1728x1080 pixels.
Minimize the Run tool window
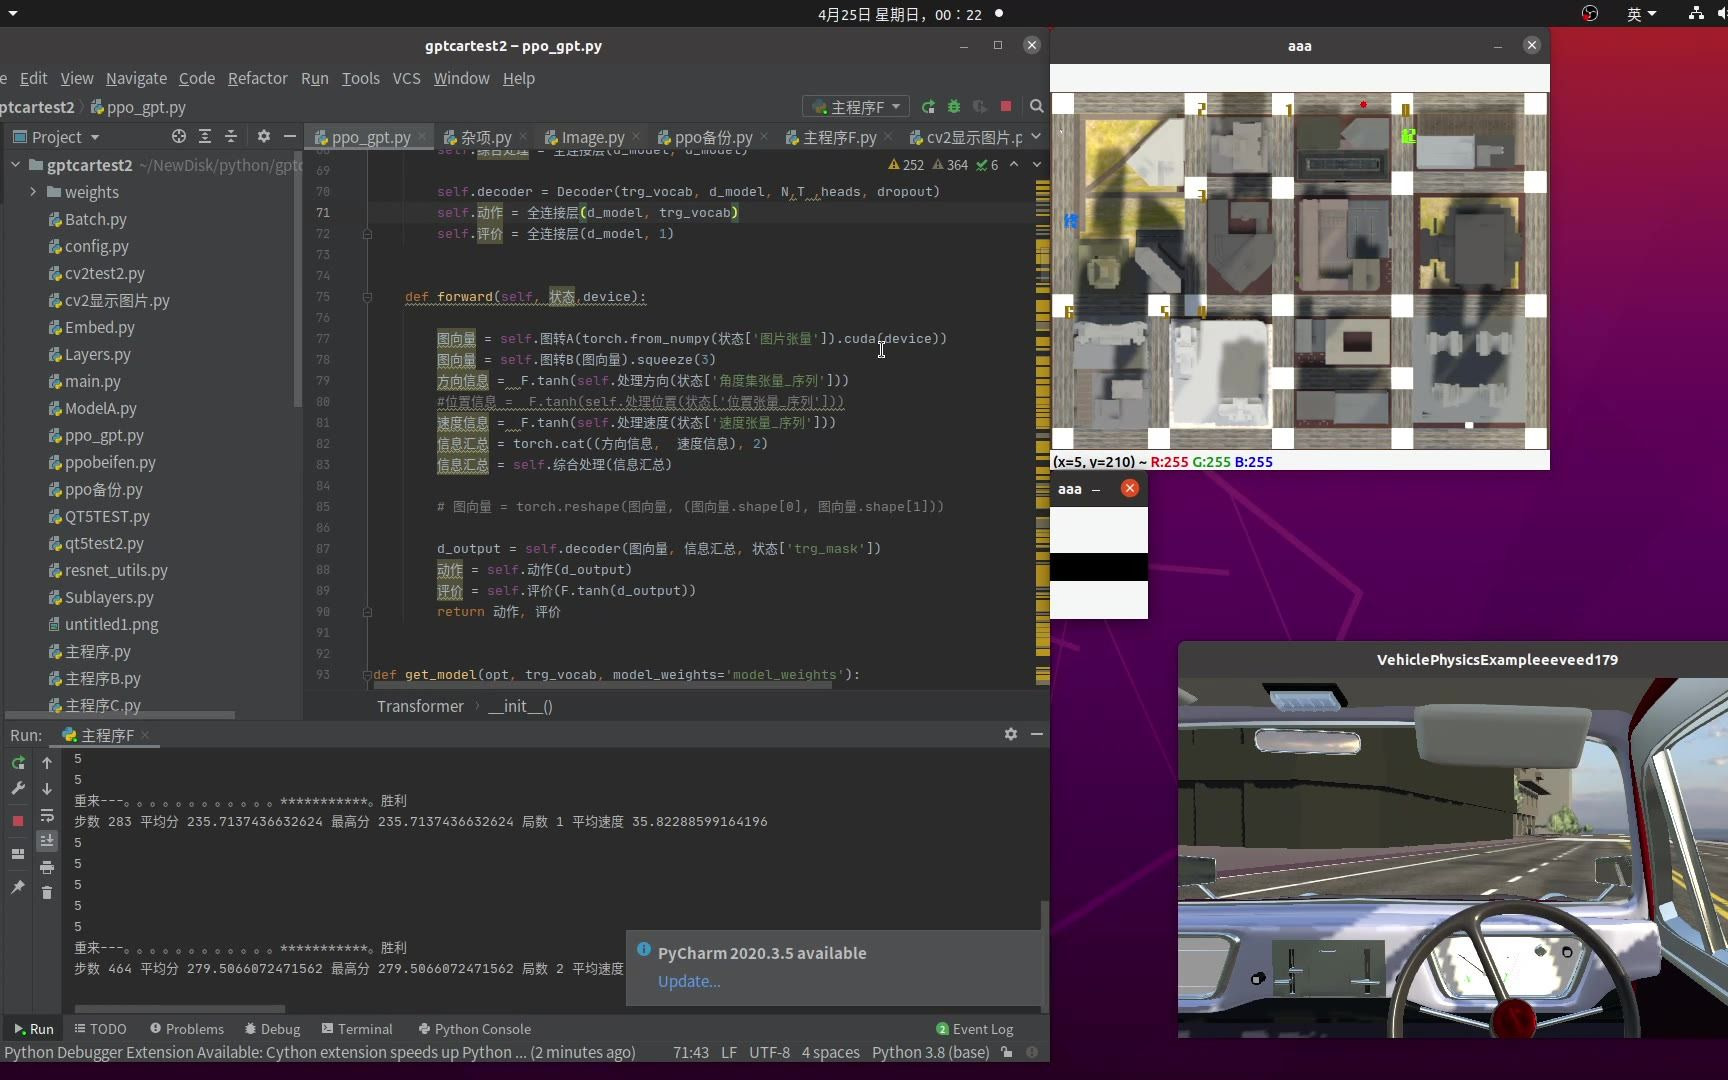pos(1037,734)
